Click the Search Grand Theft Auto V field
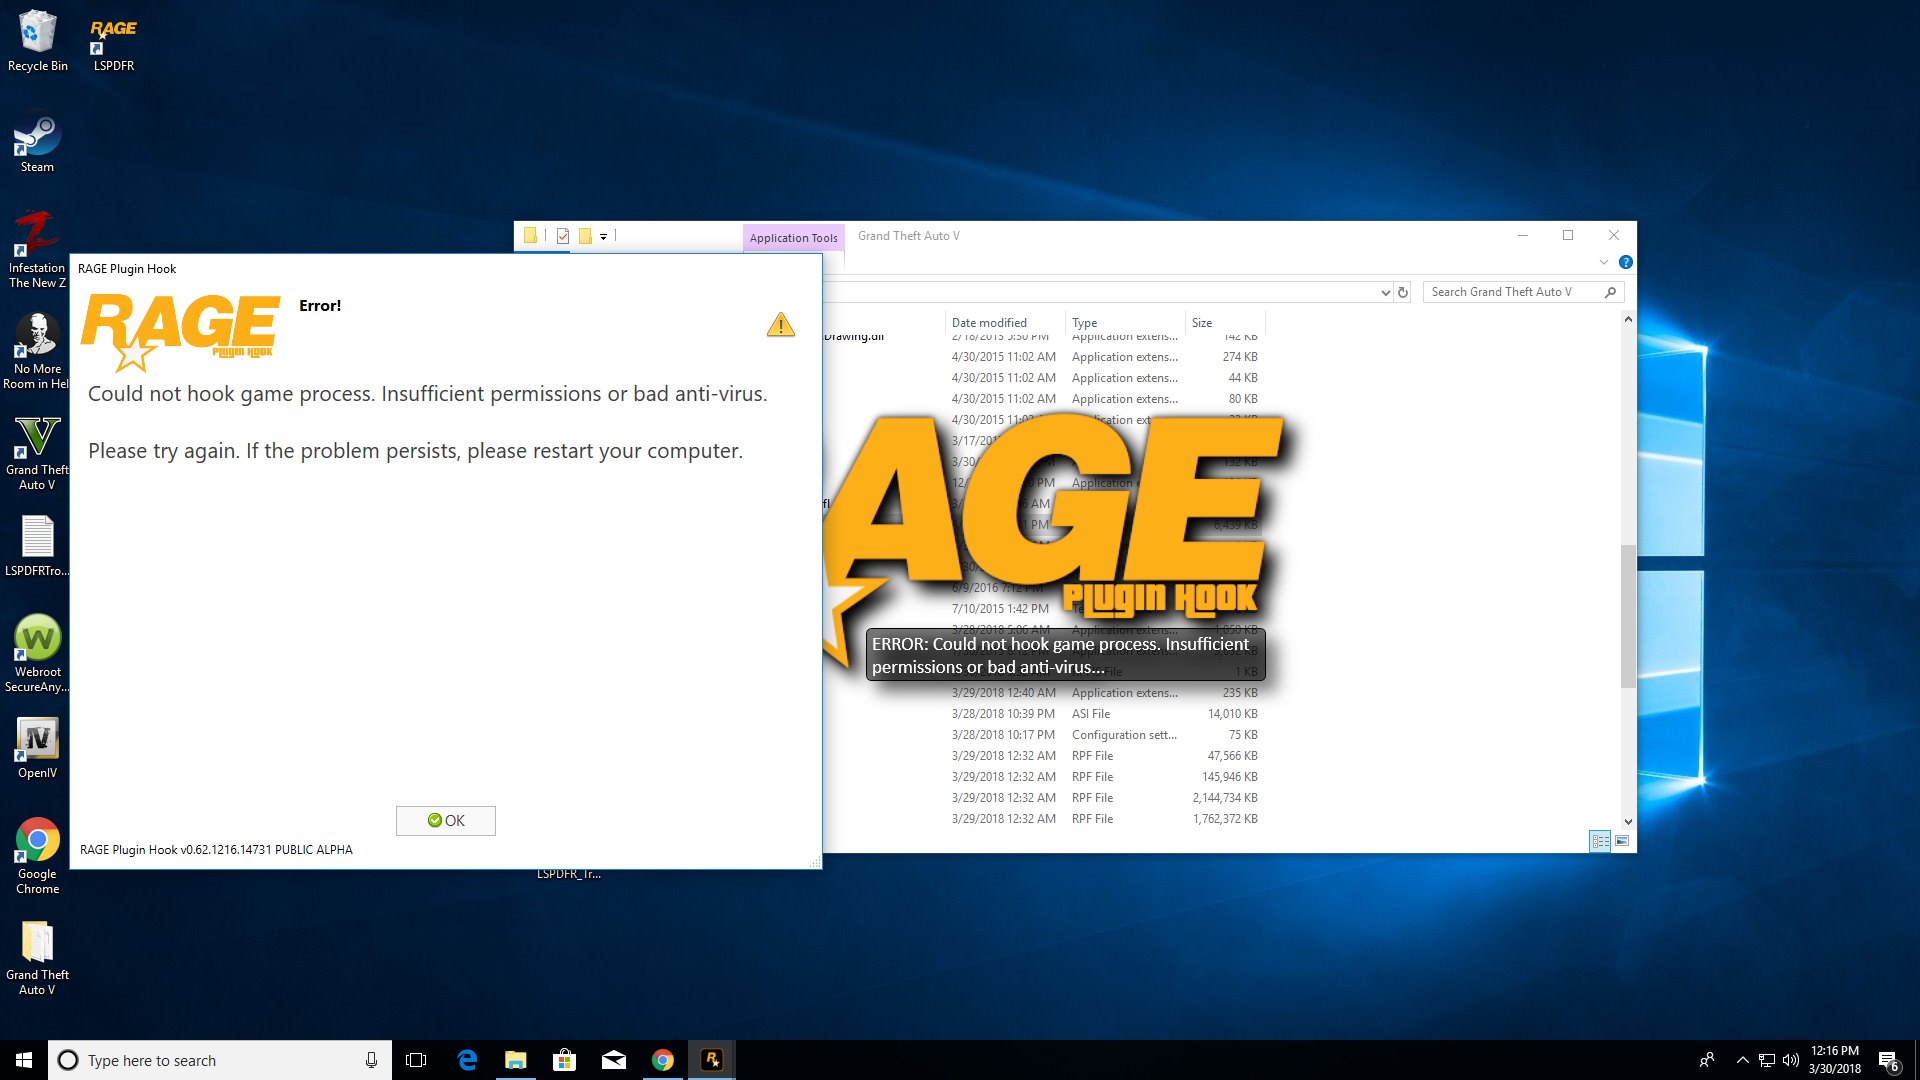The height and width of the screenshot is (1080, 1920). click(x=1510, y=292)
